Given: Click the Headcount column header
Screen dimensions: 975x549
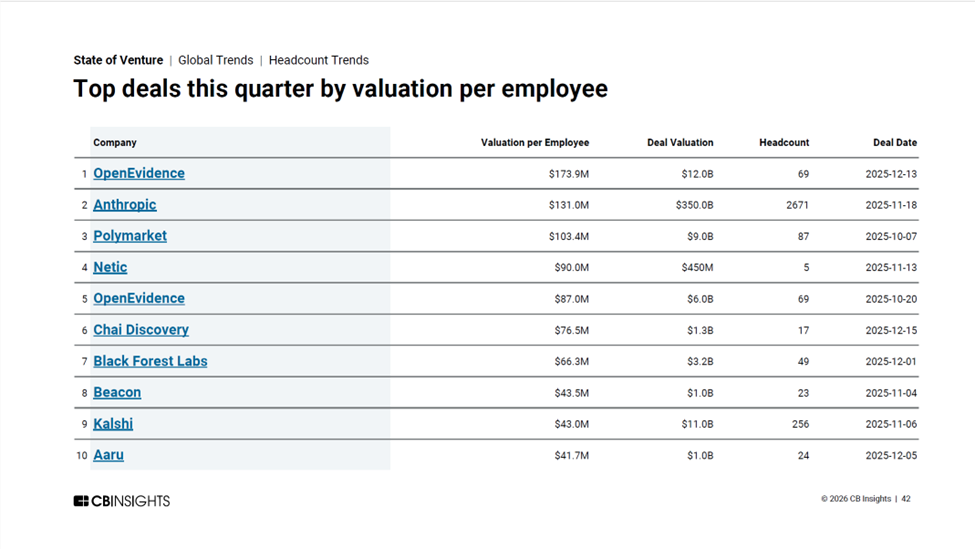Looking at the screenshot, I should [x=784, y=143].
